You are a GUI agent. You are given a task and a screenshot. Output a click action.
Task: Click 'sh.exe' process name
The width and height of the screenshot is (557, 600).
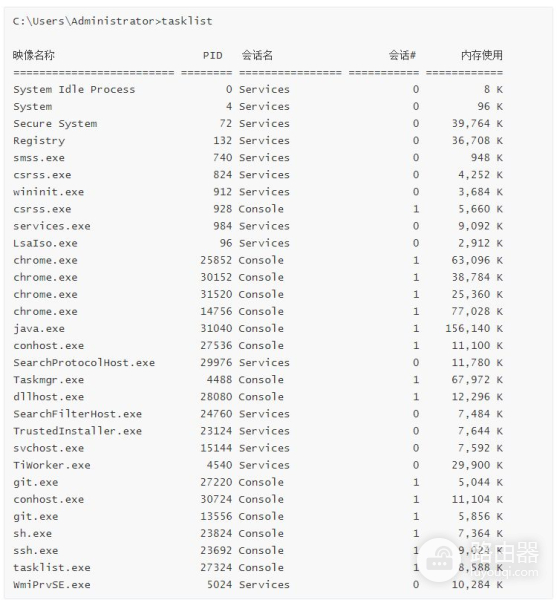(x=33, y=533)
